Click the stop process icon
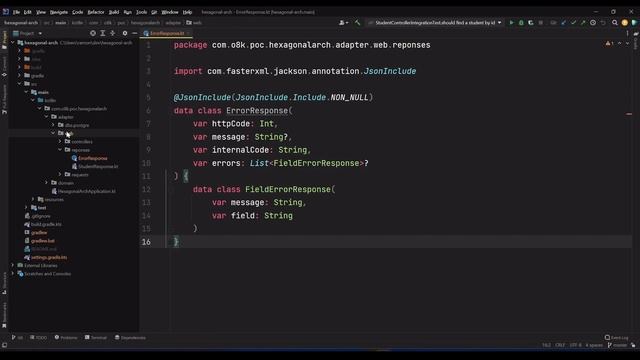The height and width of the screenshot is (360, 640). tap(541, 23)
